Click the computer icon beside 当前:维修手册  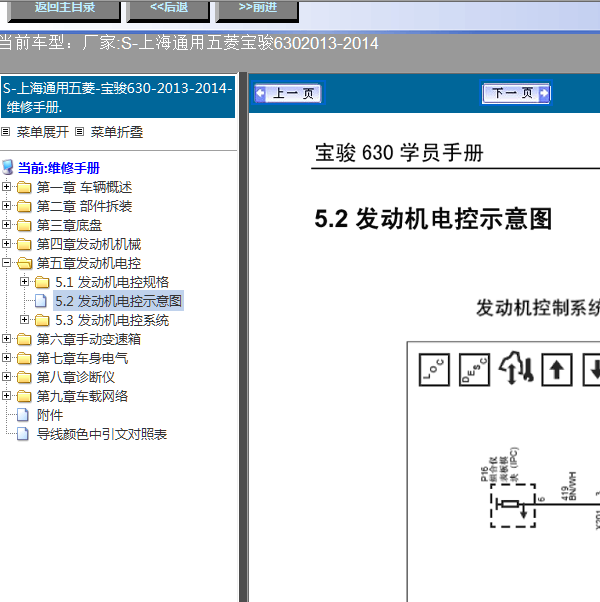(x=8, y=167)
